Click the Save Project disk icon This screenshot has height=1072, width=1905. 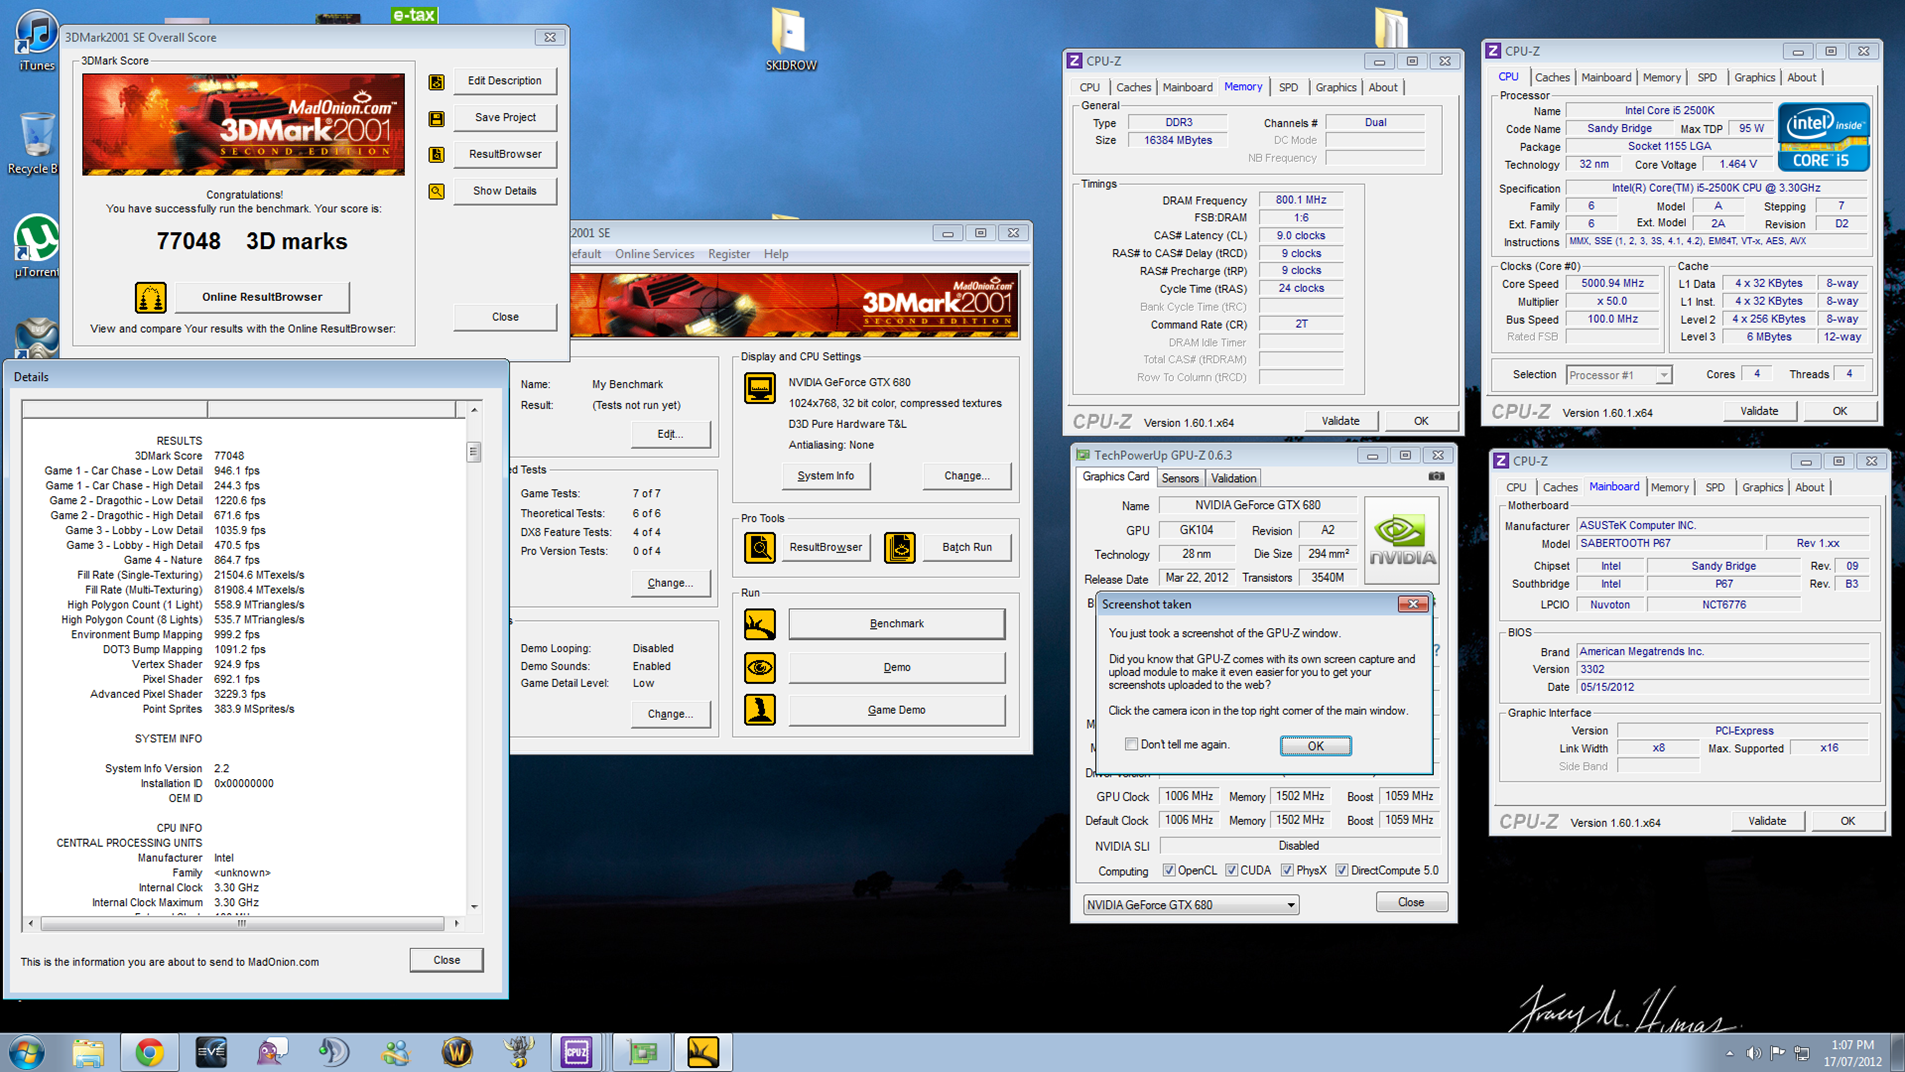pyautogui.click(x=437, y=119)
